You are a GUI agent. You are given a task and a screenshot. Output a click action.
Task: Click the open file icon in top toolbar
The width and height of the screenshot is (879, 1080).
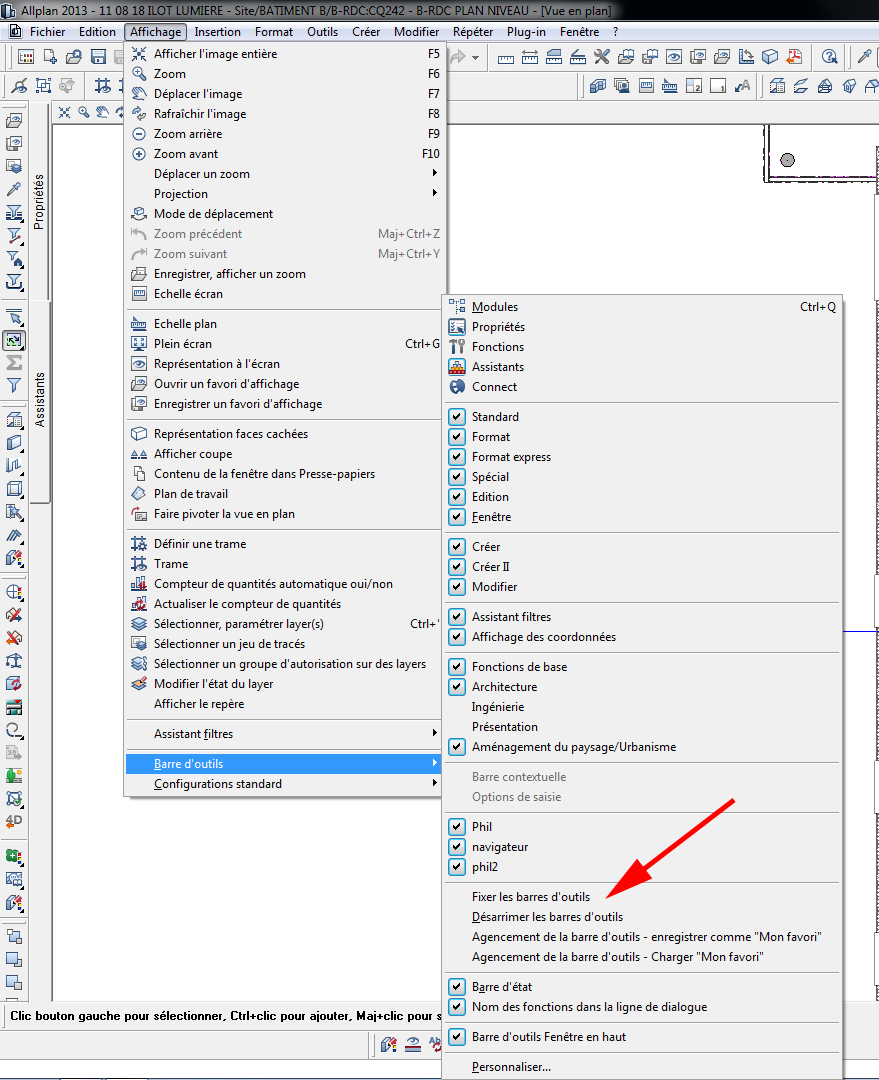74,56
